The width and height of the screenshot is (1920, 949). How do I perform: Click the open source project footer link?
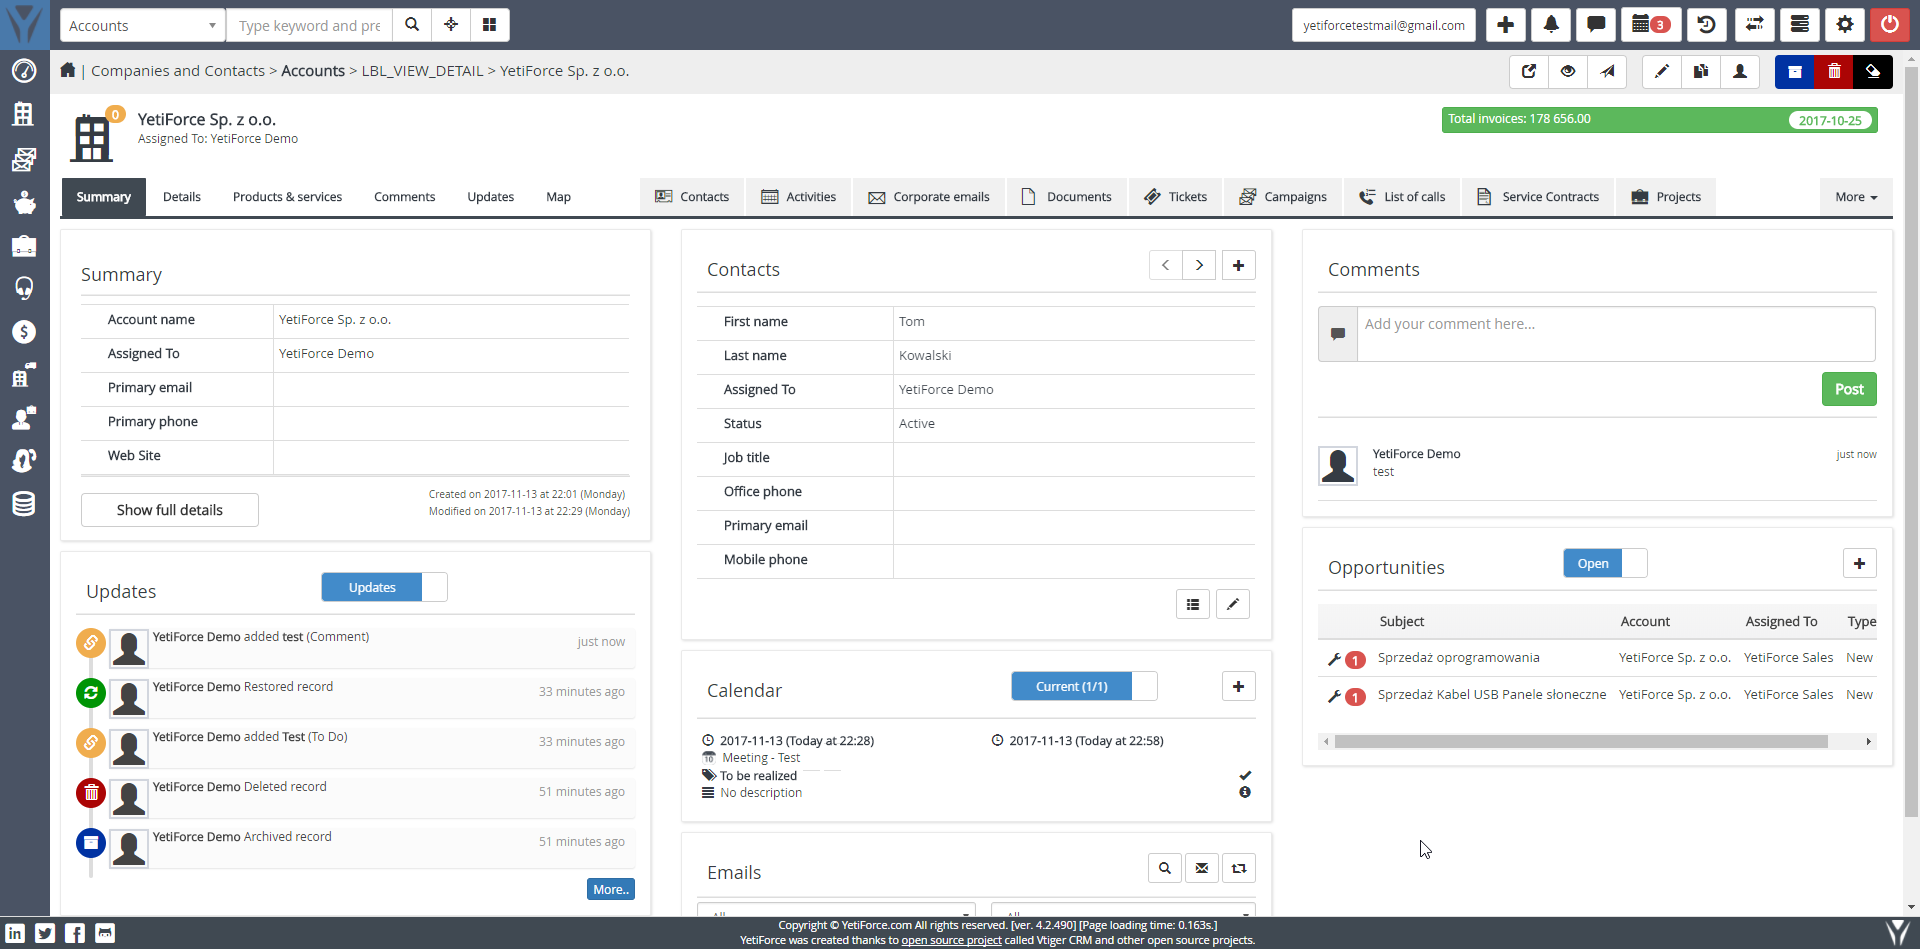pyautogui.click(x=951, y=940)
